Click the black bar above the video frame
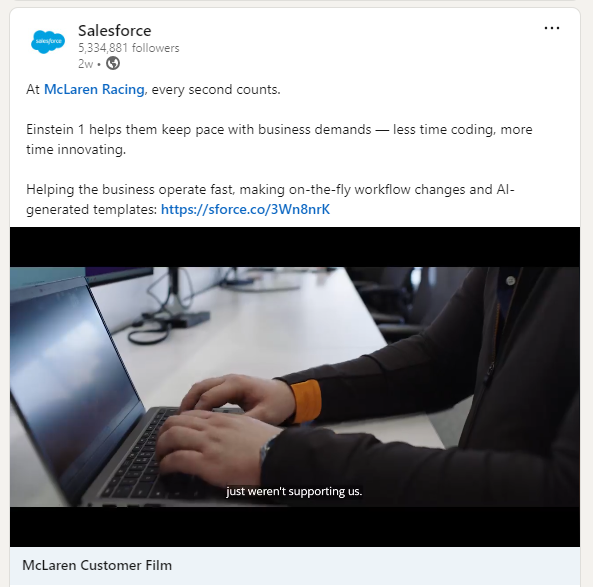Viewport: 593px width, 587px height. (295, 247)
